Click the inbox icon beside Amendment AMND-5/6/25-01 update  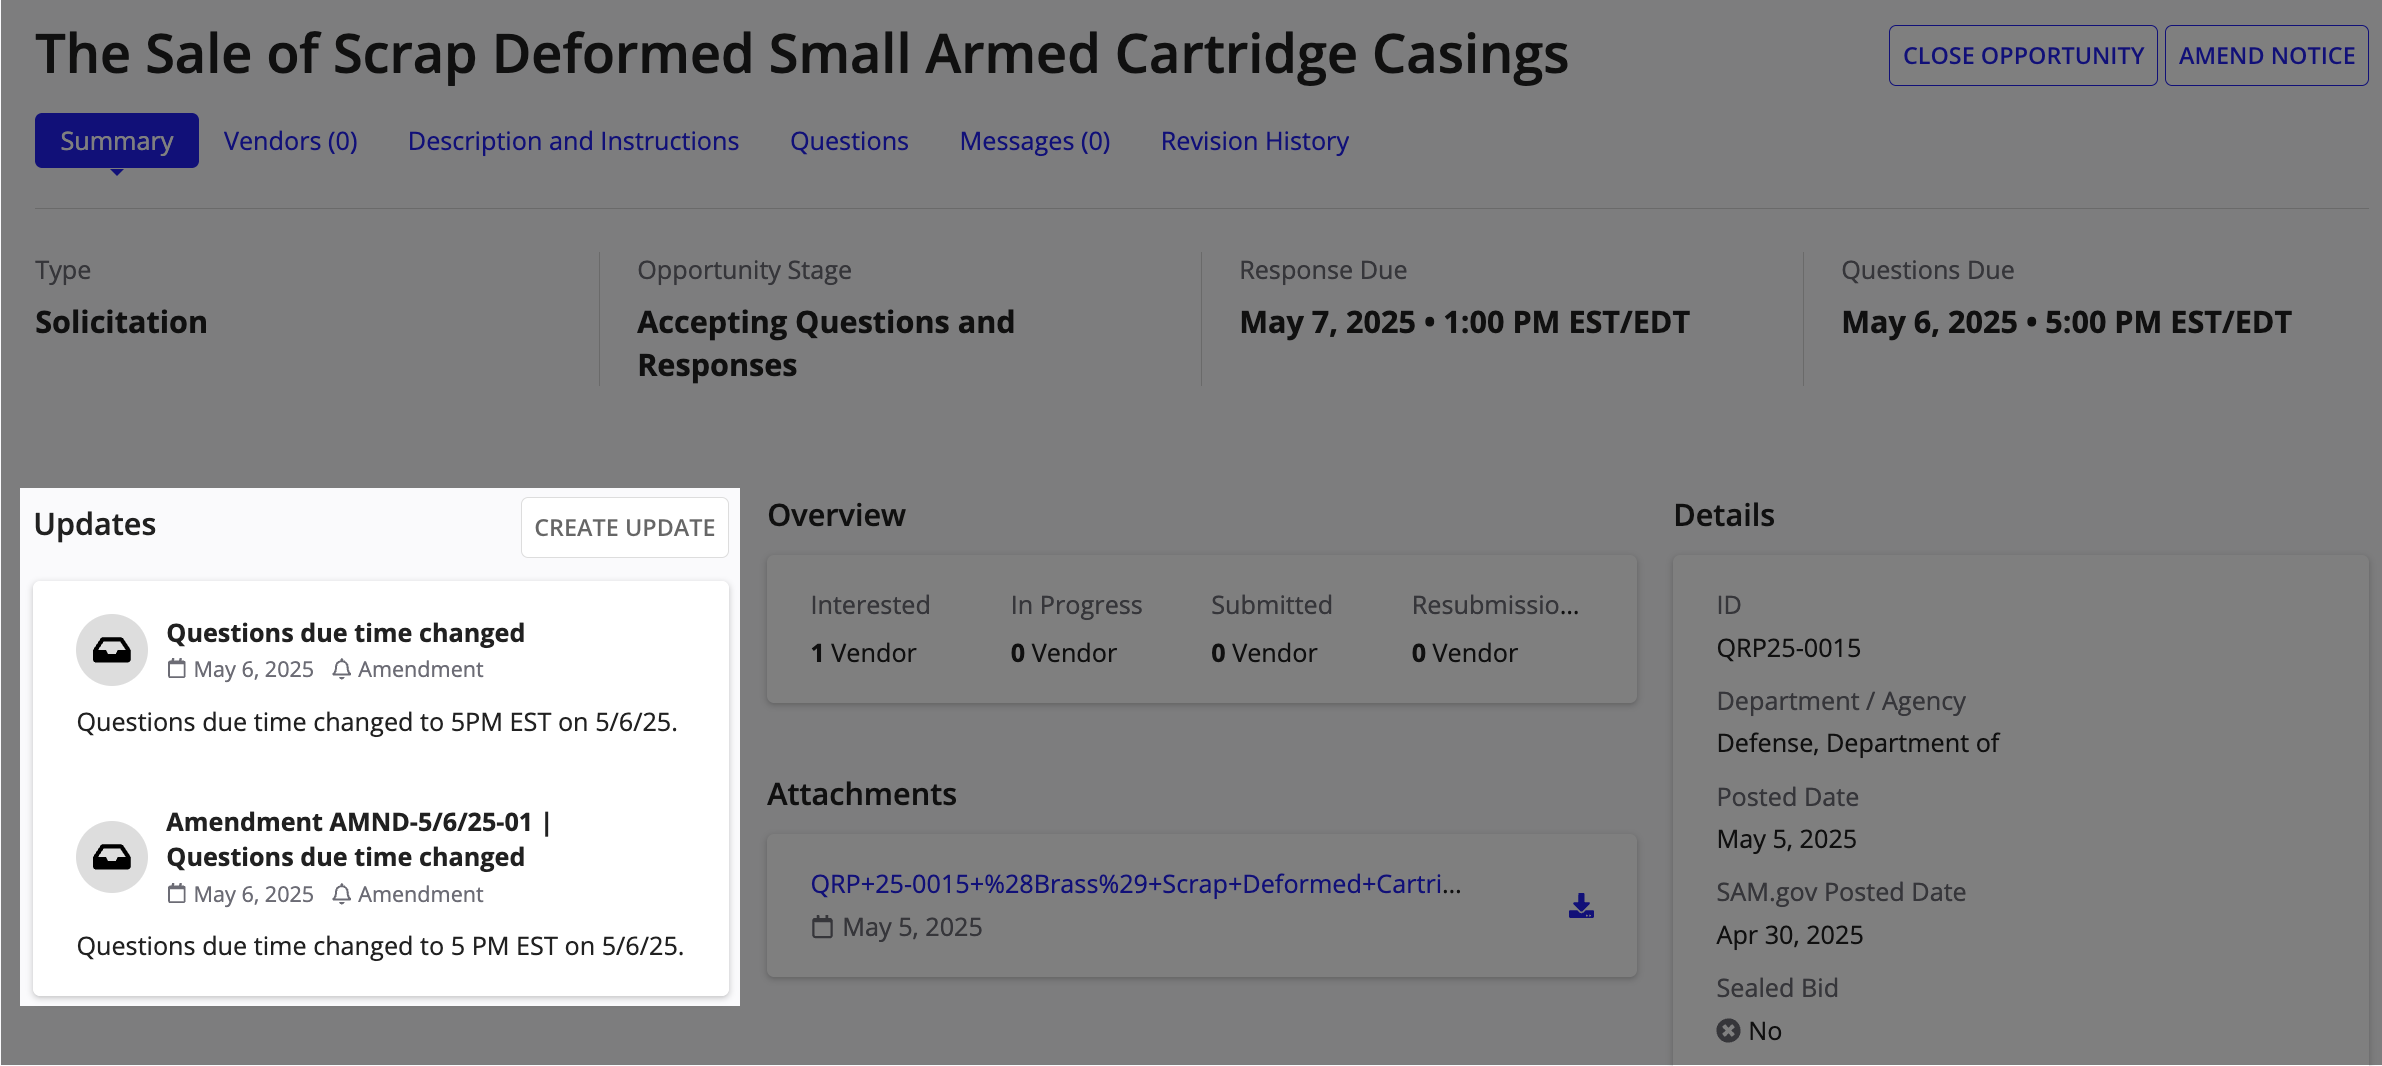(112, 857)
